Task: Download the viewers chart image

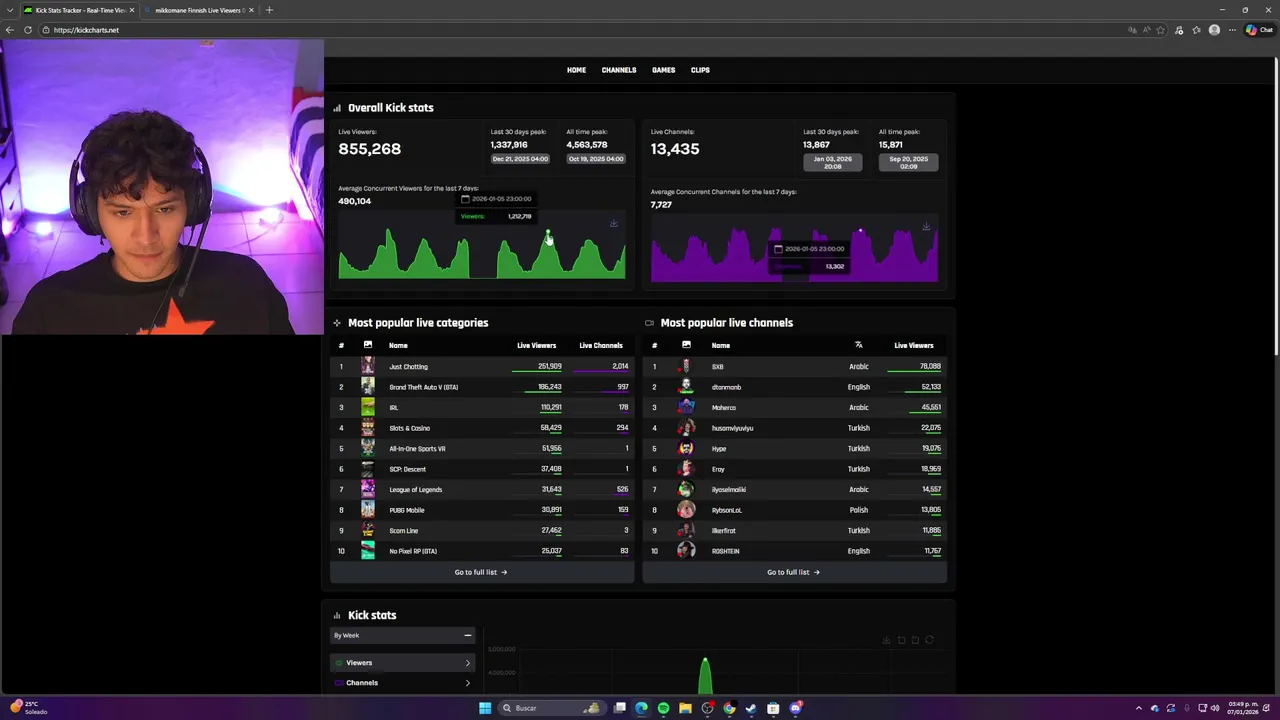Action: [613, 223]
